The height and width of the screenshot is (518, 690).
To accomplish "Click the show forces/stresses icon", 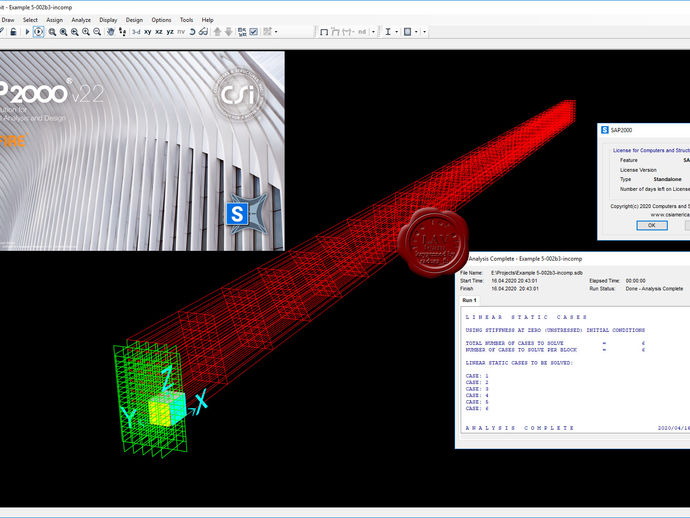I will pos(348,32).
